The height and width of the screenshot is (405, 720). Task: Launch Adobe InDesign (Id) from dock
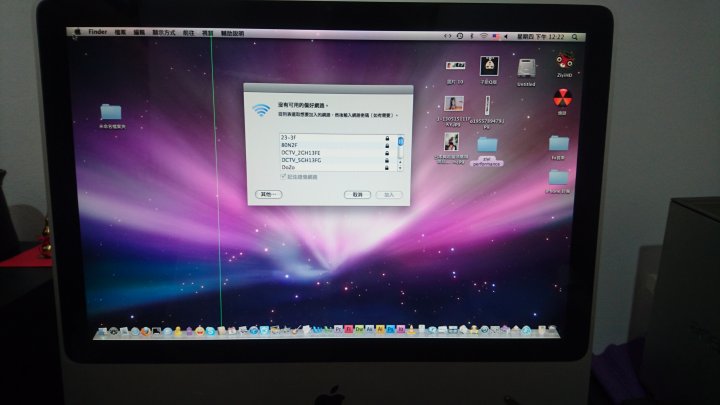pyautogui.click(x=401, y=329)
